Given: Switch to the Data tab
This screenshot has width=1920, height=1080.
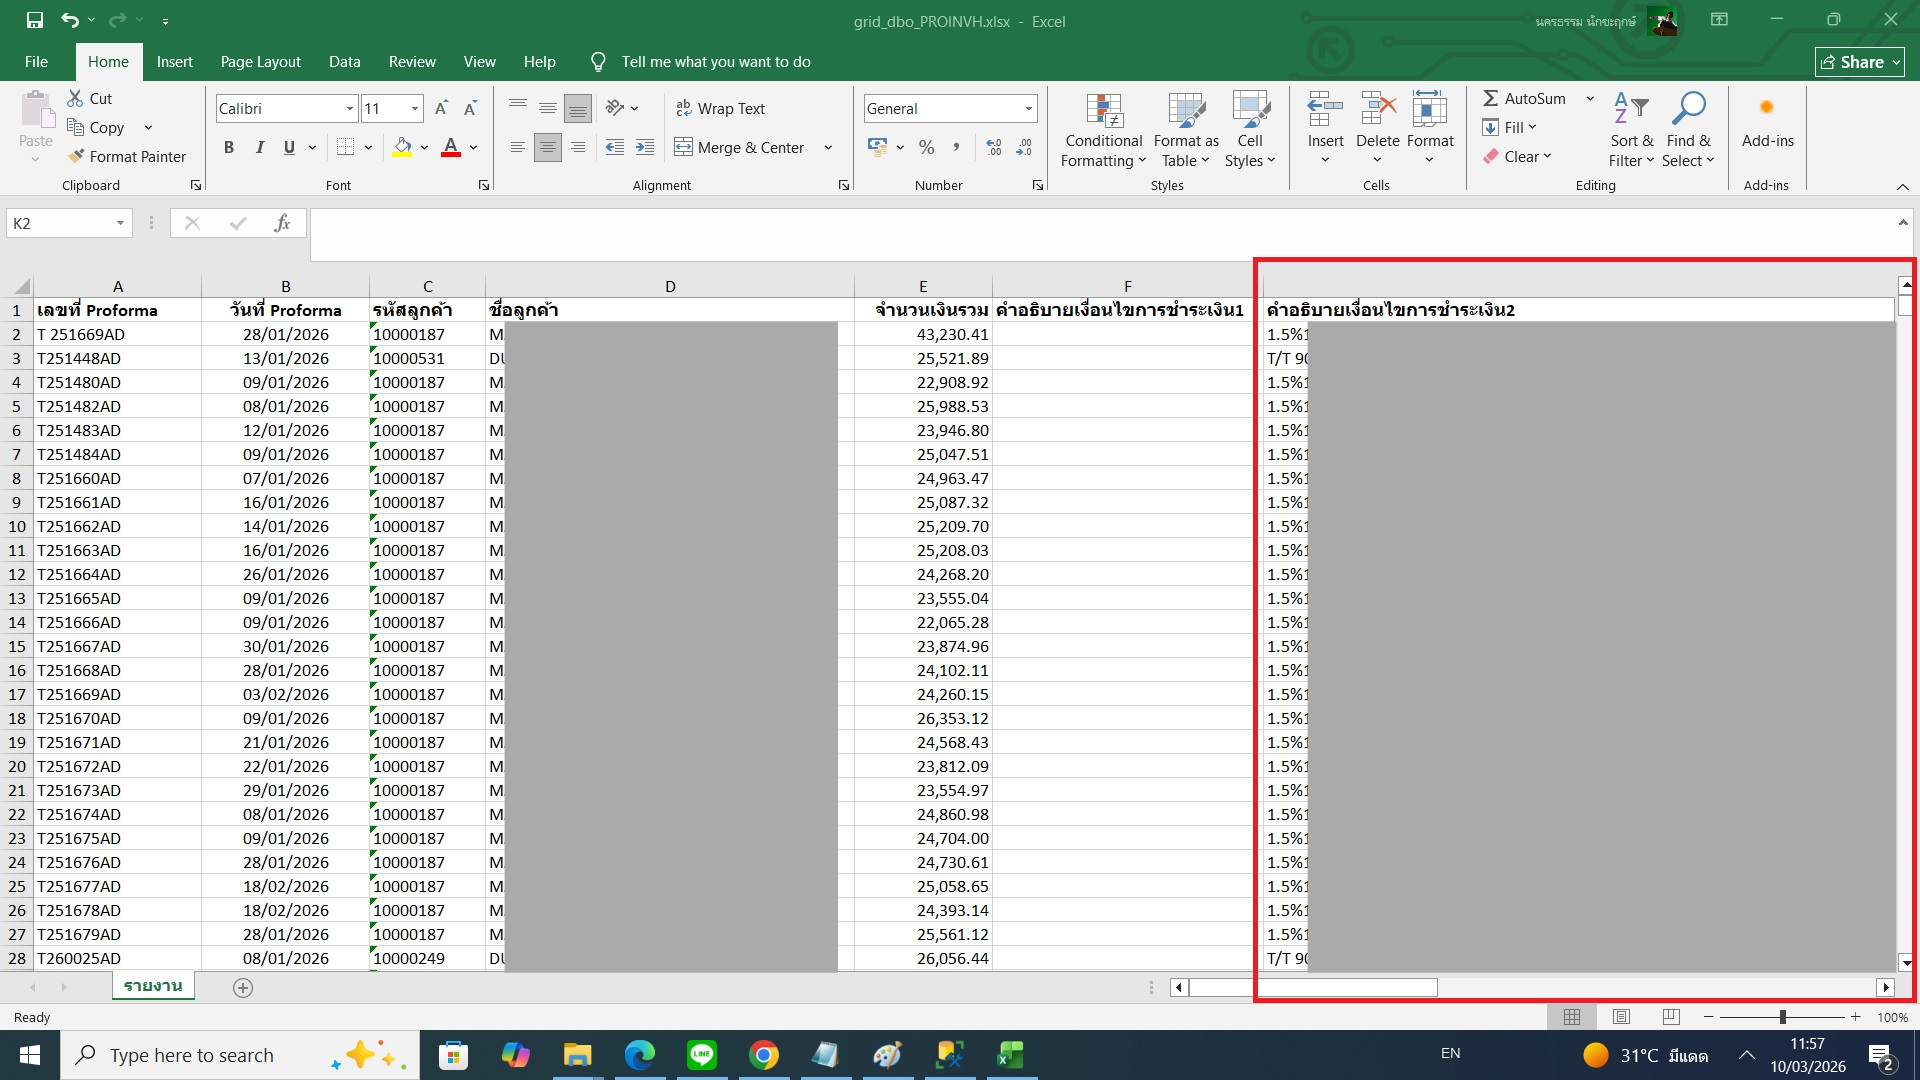Looking at the screenshot, I should coord(344,62).
